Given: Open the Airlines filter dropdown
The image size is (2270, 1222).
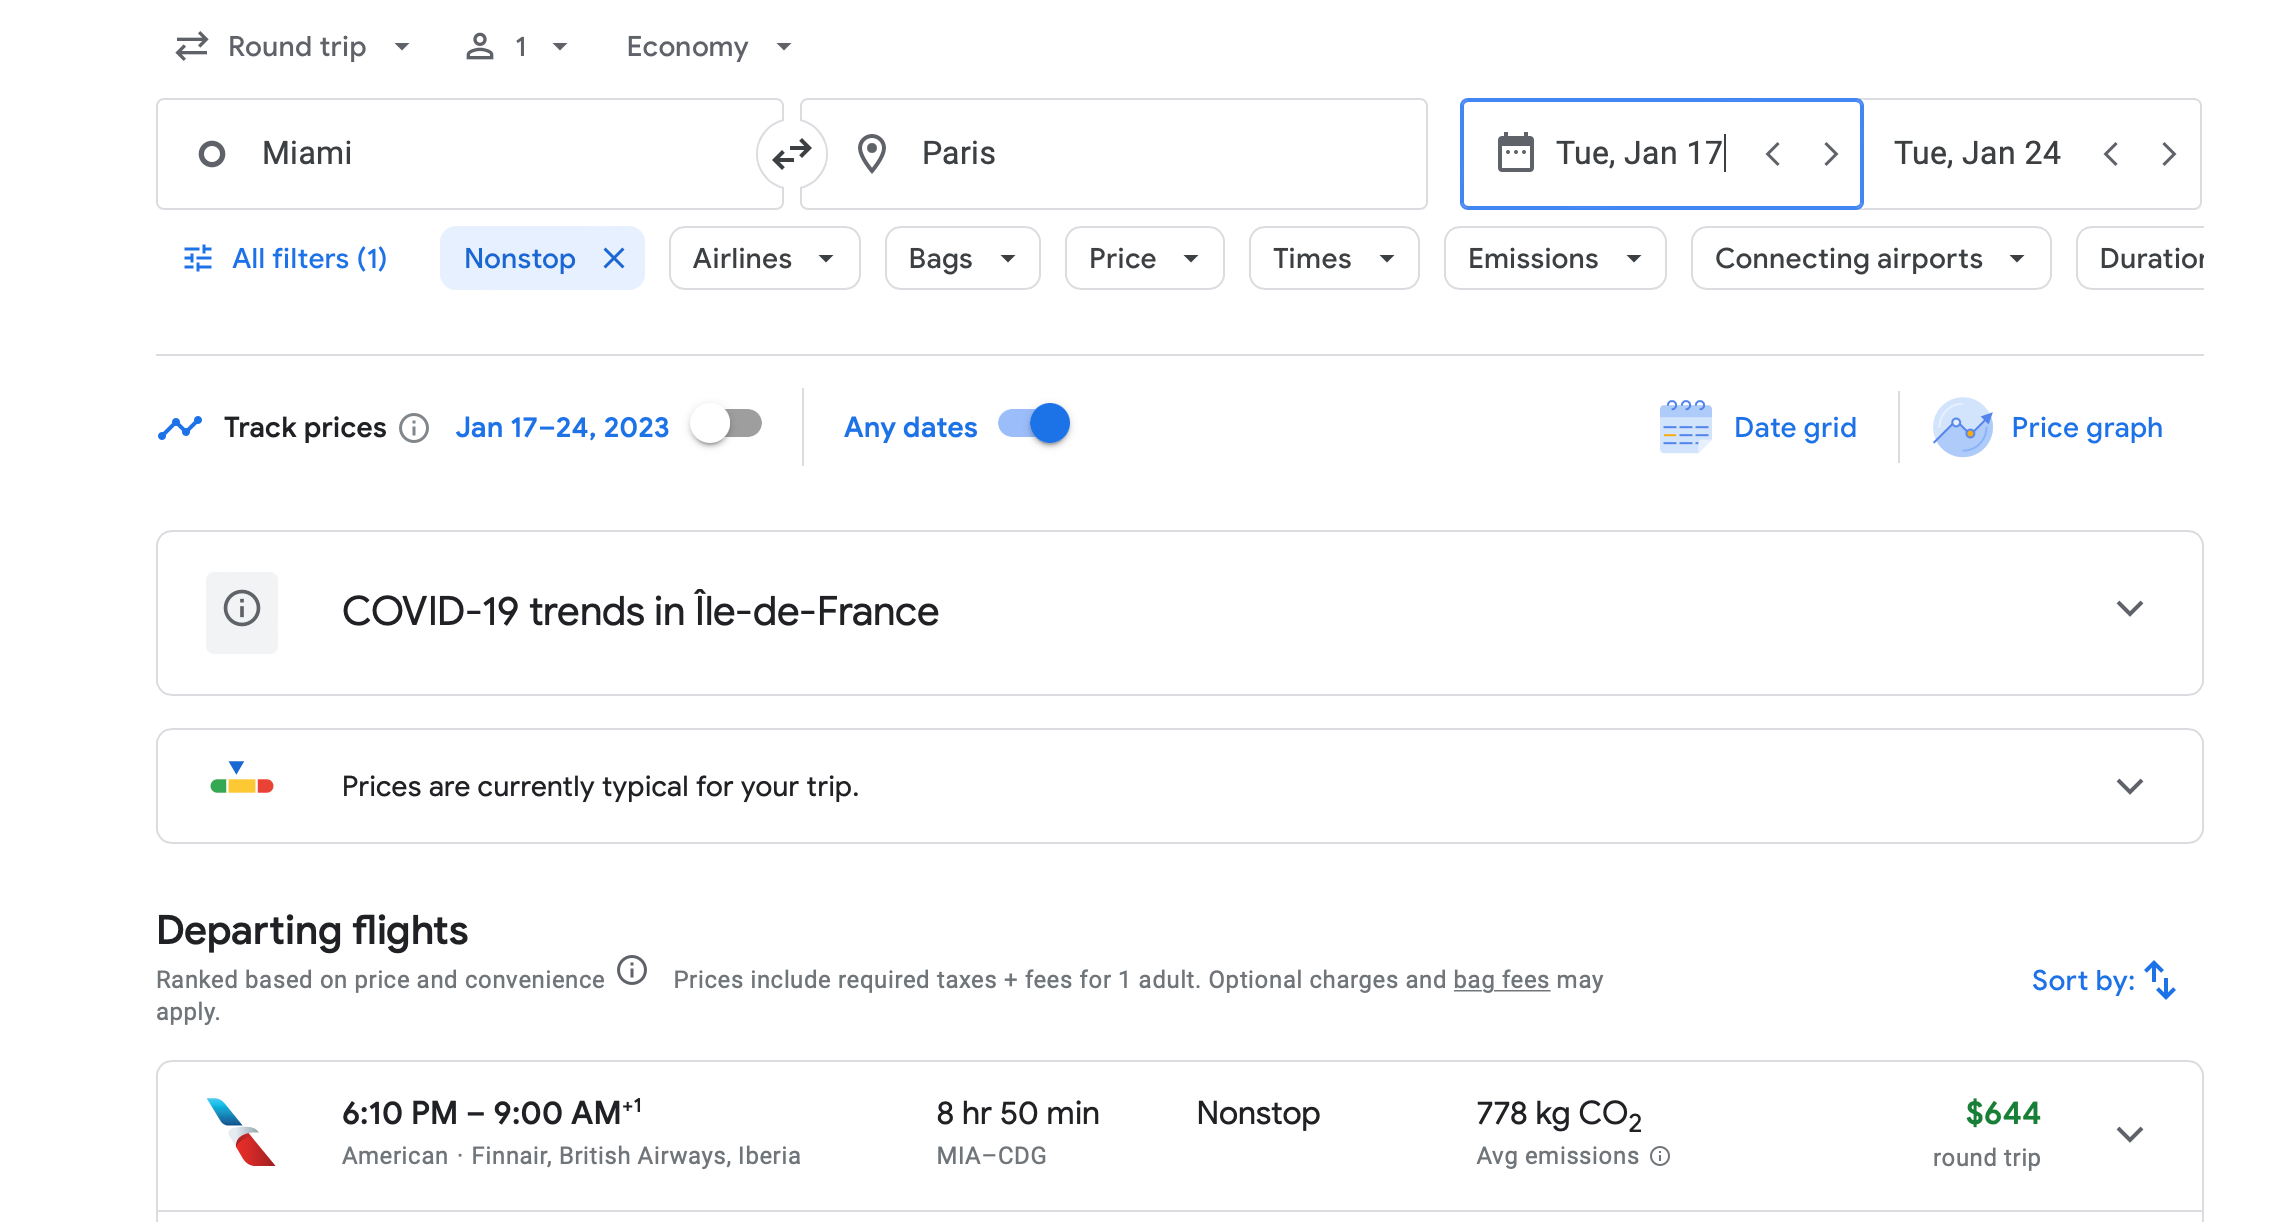Looking at the screenshot, I should click(764, 259).
